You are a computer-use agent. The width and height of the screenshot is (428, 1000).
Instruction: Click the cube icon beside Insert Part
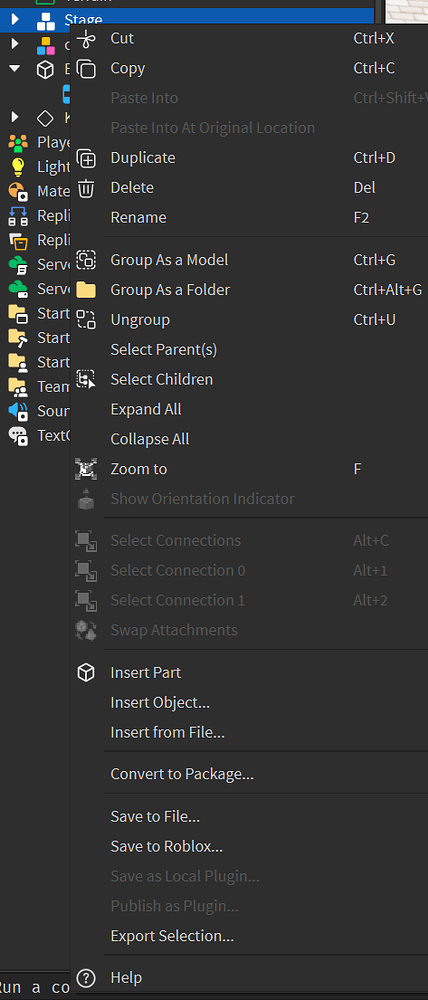tap(85, 672)
